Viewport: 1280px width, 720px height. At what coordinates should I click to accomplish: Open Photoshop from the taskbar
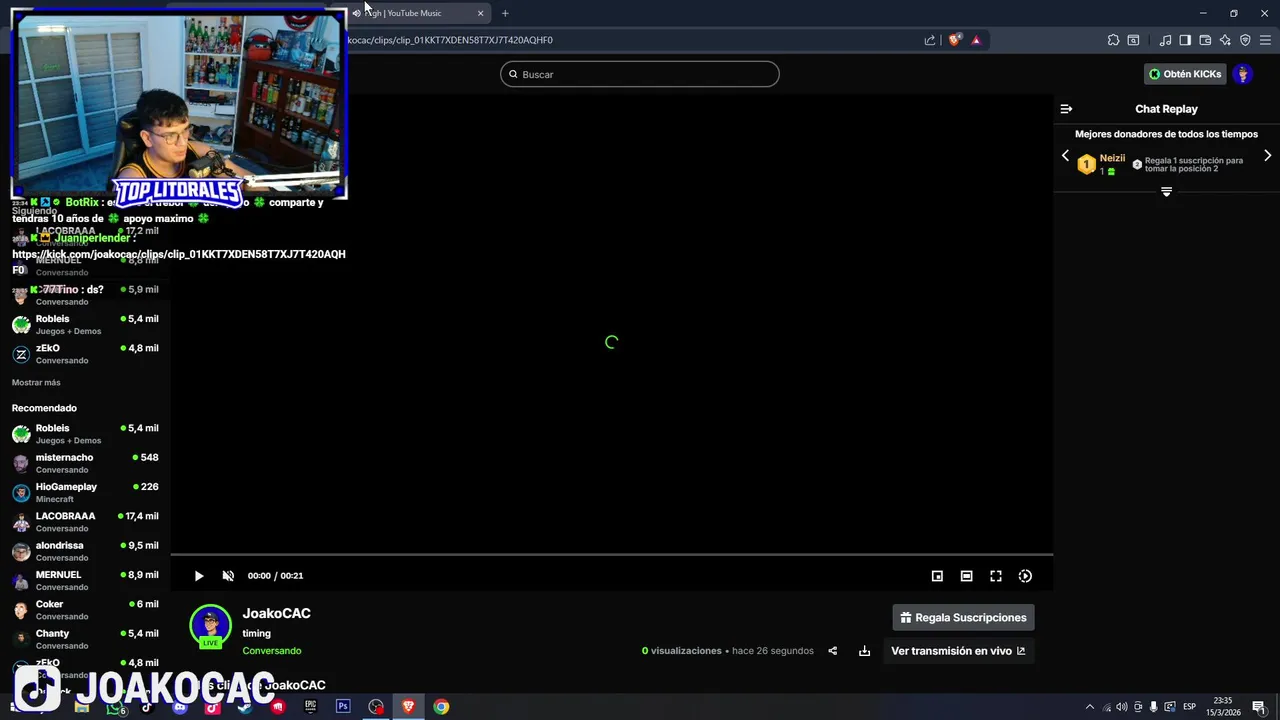[343, 706]
